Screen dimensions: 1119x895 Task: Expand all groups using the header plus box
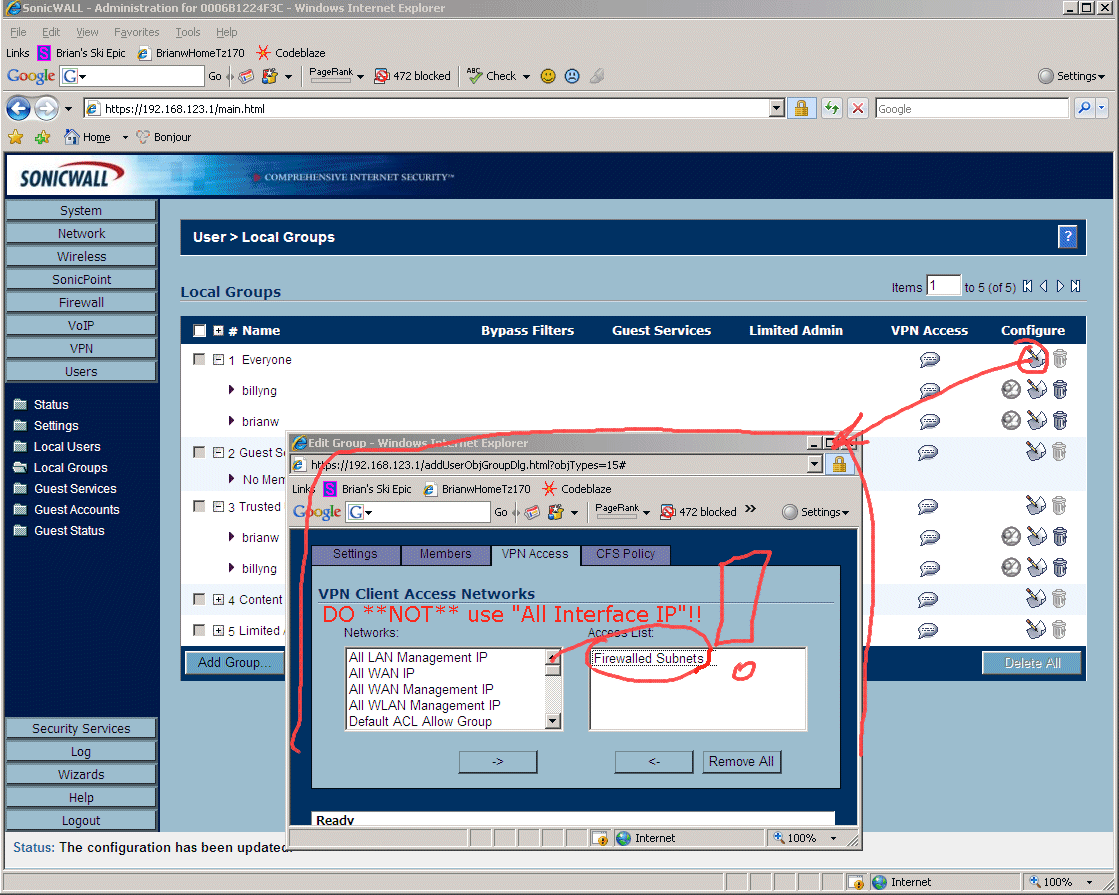click(x=218, y=330)
